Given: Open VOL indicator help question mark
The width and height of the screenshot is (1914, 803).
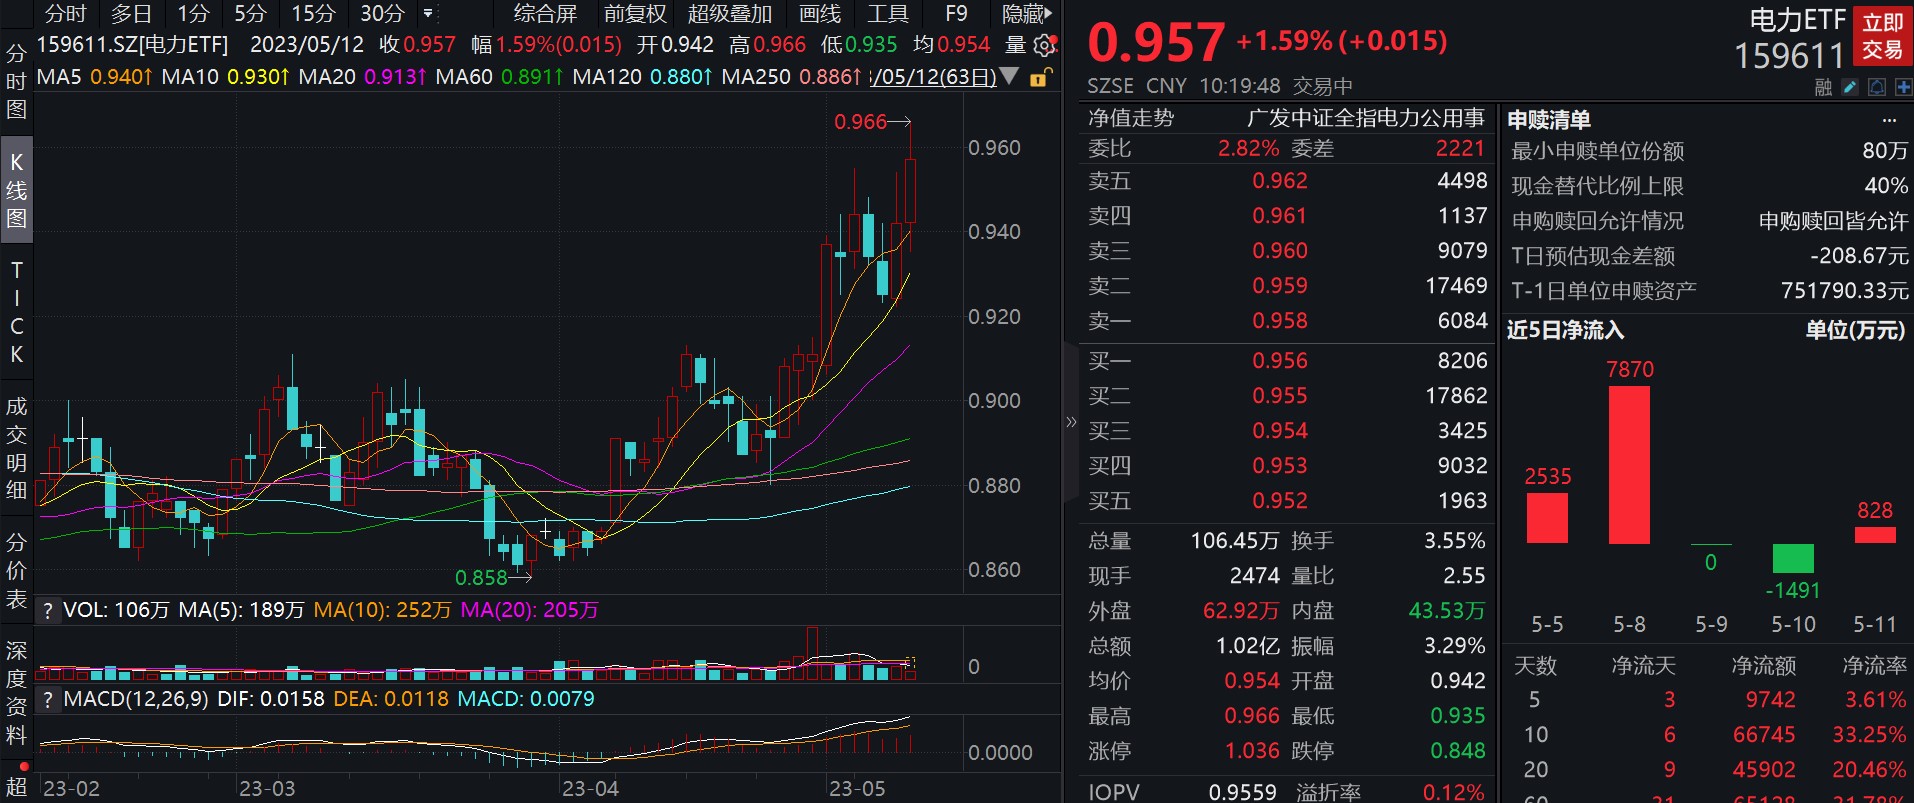Looking at the screenshot, I should click(48, 610).
